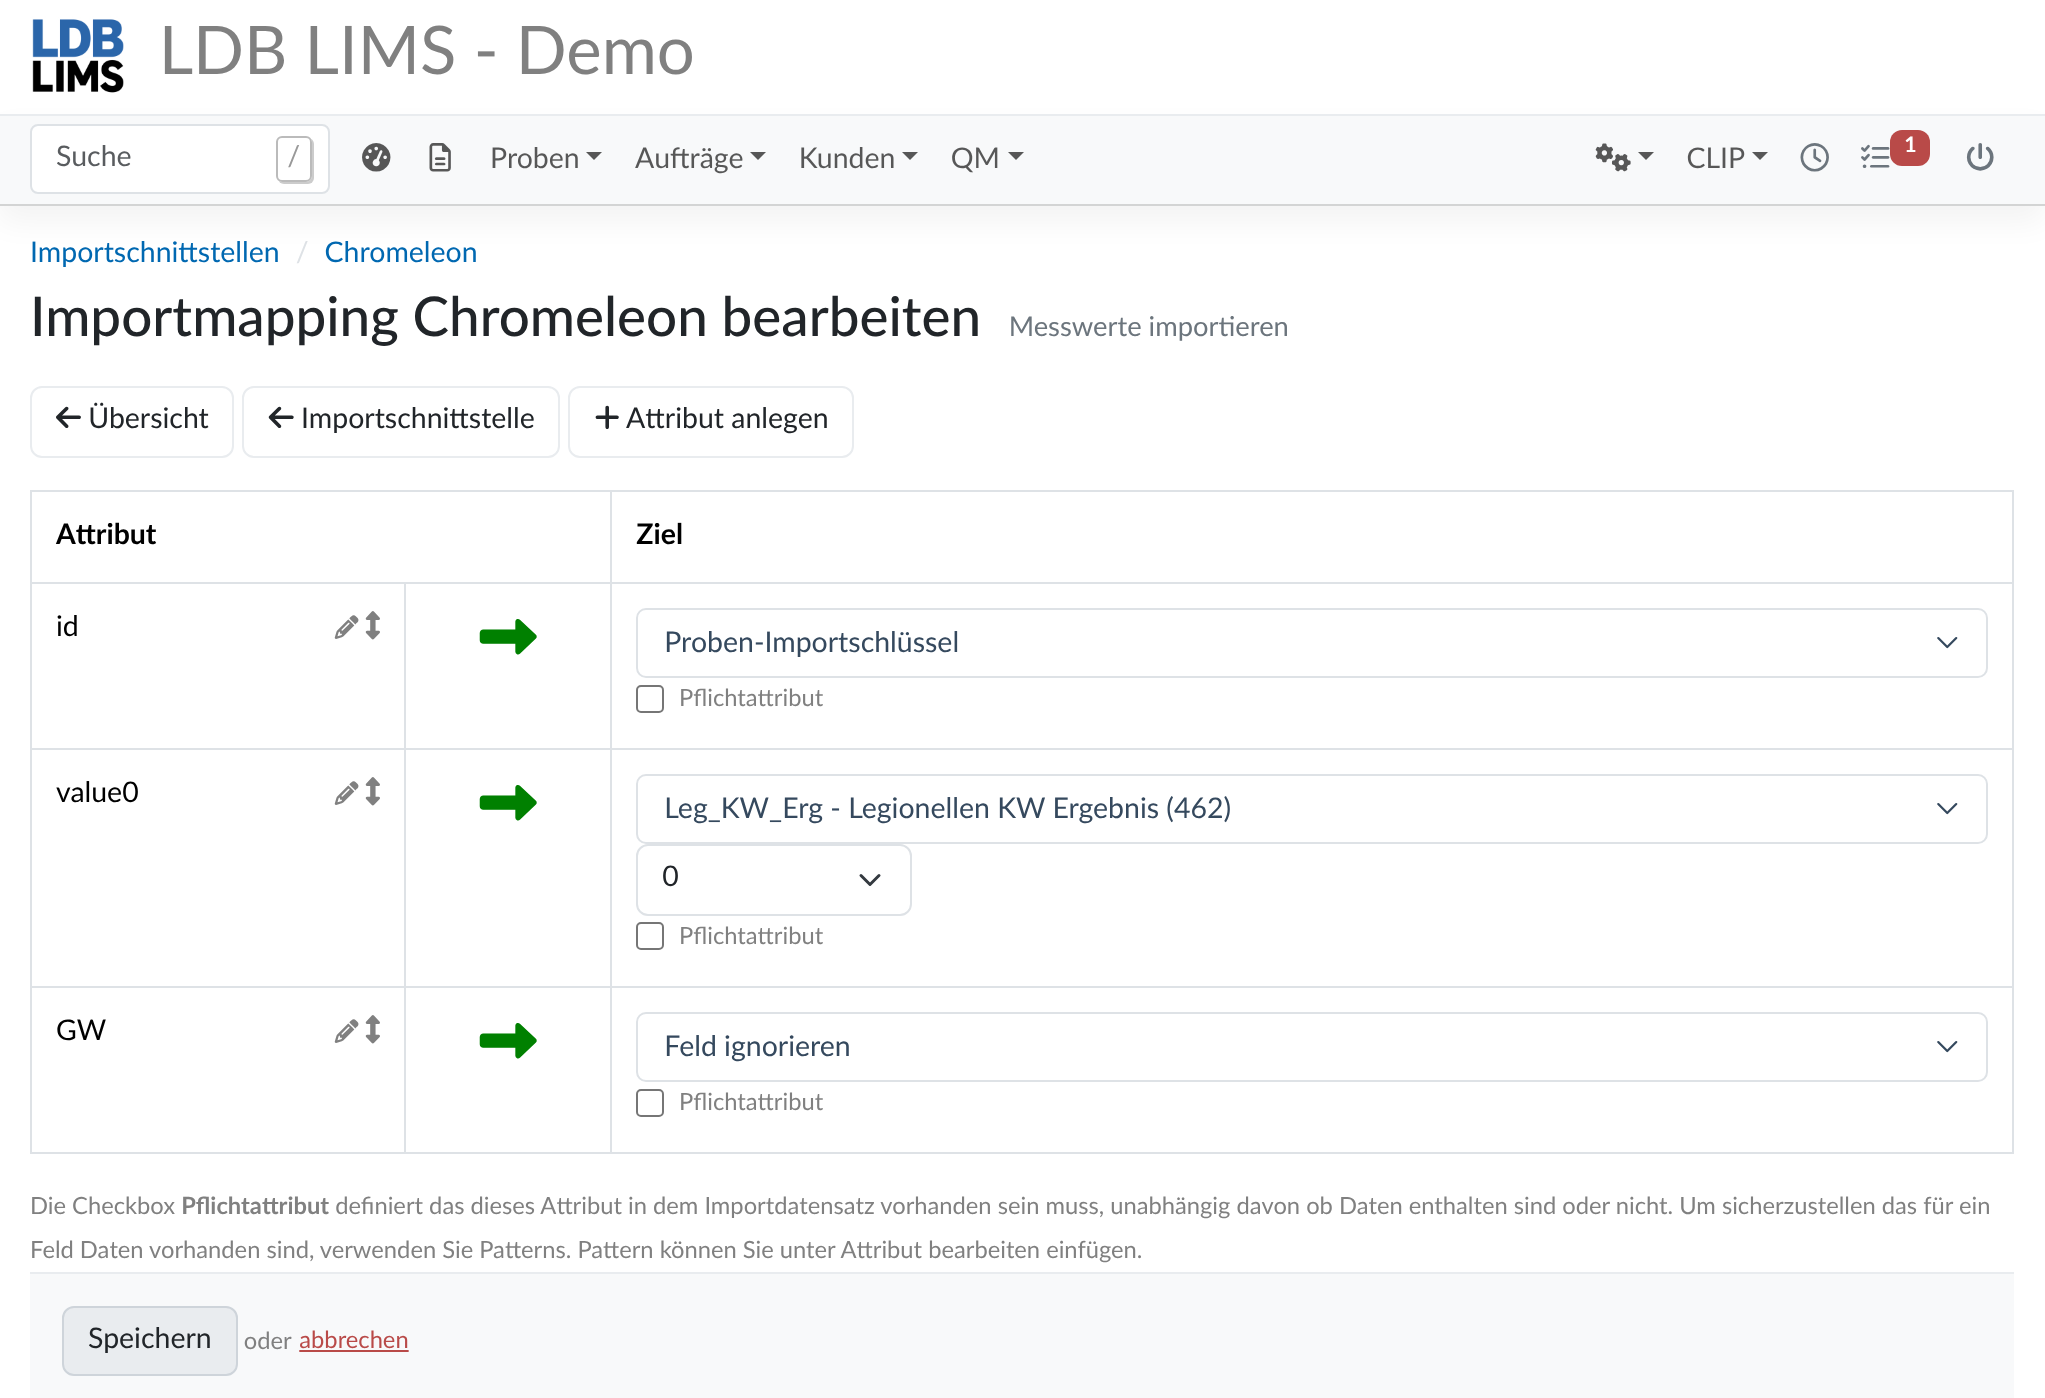
Task: Edit the value0 attribute pencil icon
Action: point(346,793)
